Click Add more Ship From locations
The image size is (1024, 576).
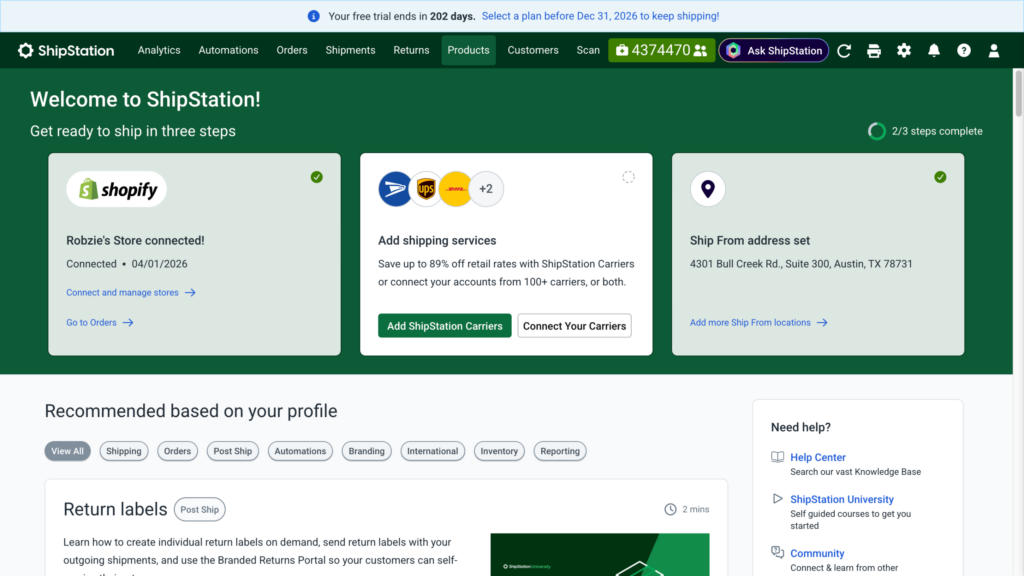point(759,323)
